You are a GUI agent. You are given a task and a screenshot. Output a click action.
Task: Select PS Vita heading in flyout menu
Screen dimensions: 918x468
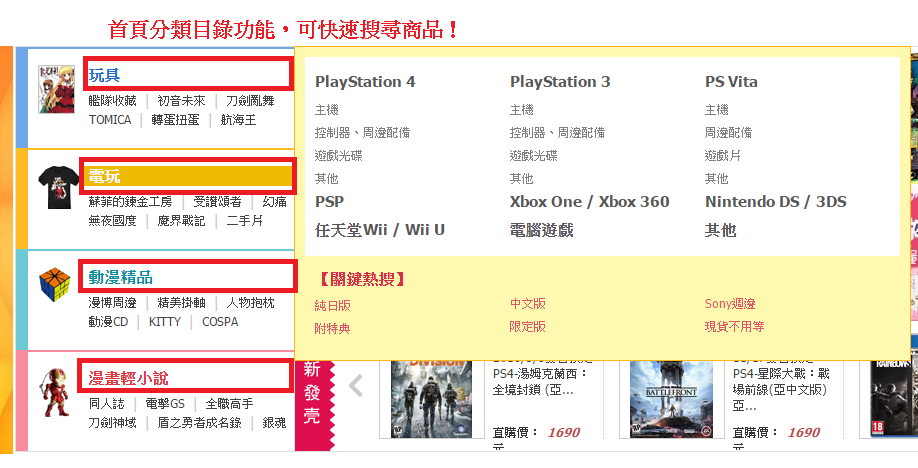[731, 81]
